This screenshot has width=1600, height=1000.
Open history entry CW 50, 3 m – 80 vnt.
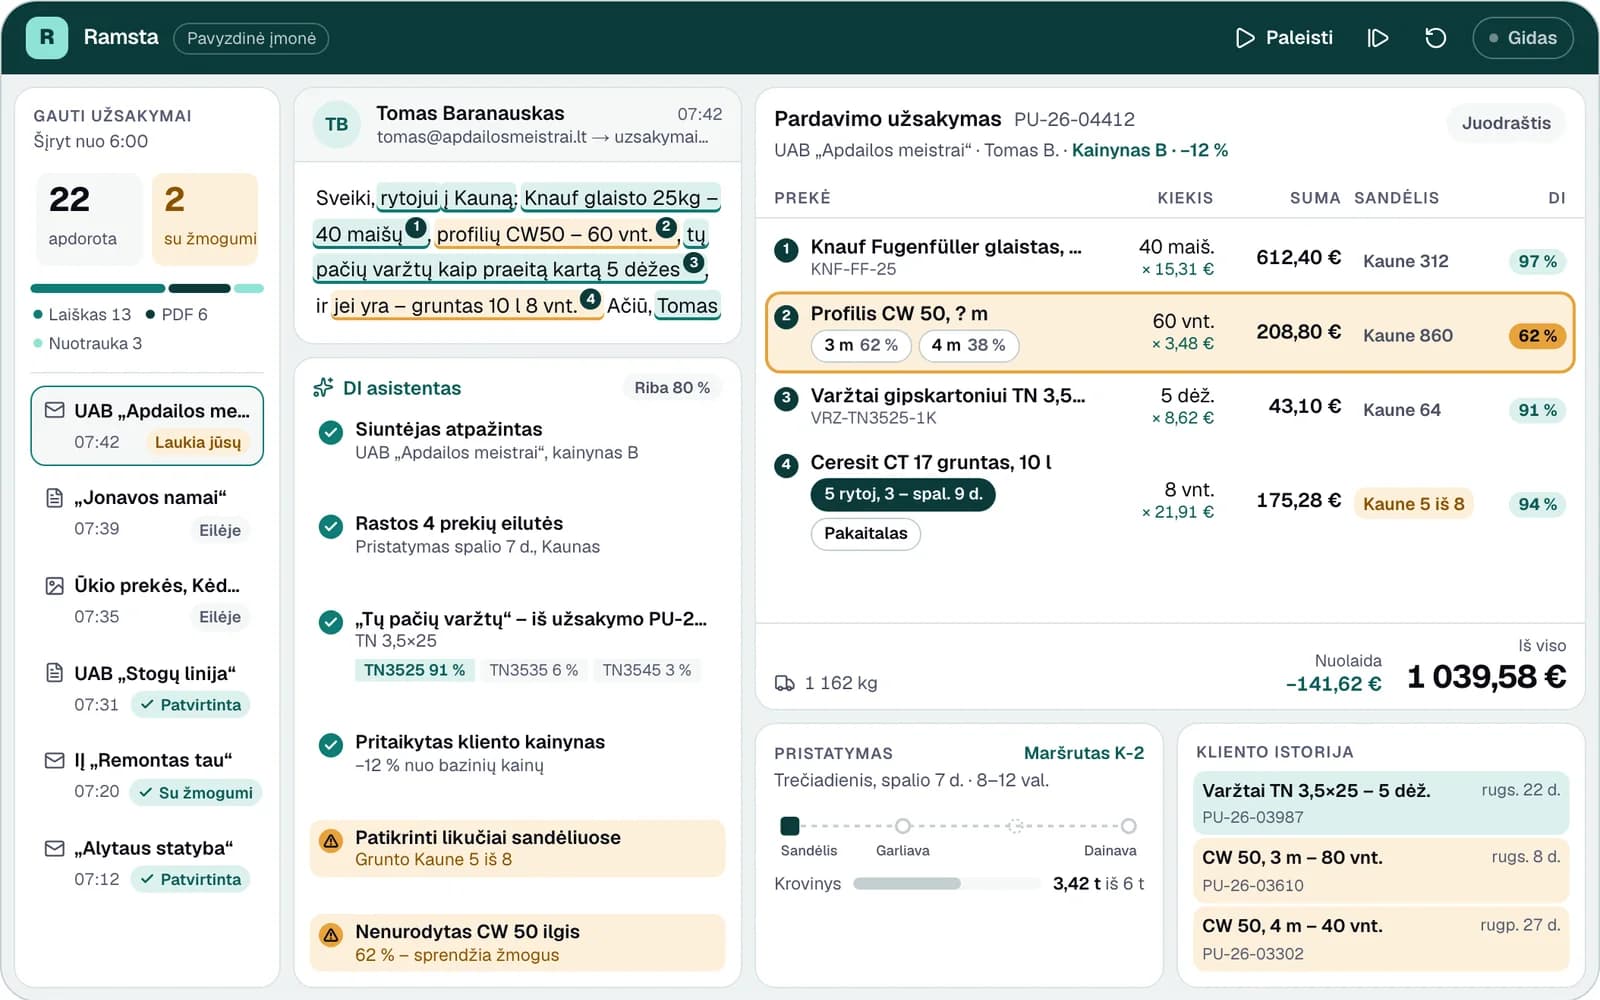click(1381, 870)
